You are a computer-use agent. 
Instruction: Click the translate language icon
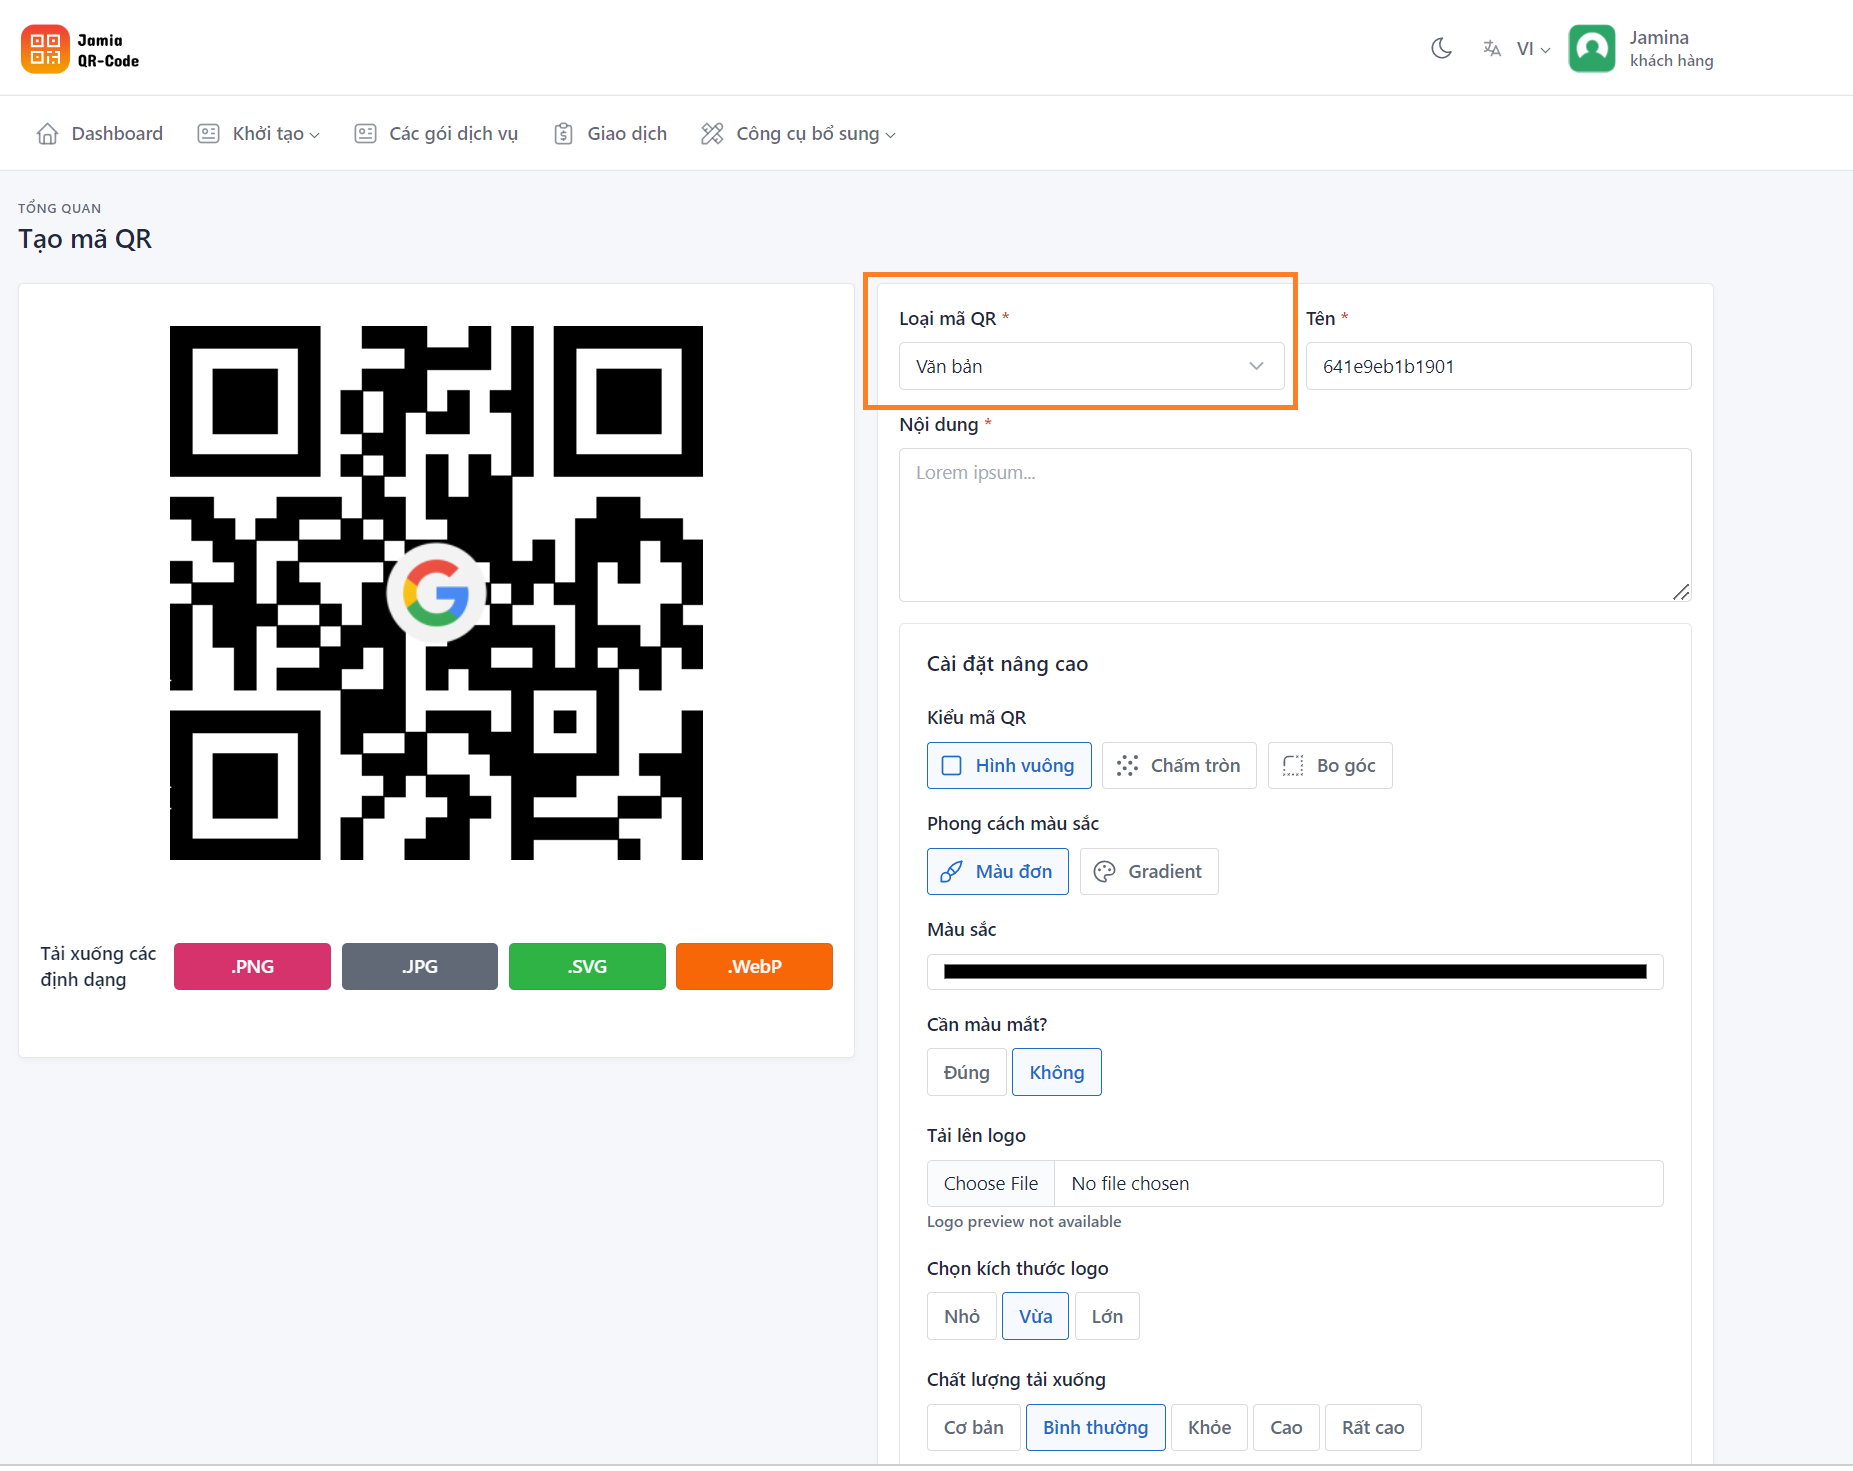click(1492, 48)
